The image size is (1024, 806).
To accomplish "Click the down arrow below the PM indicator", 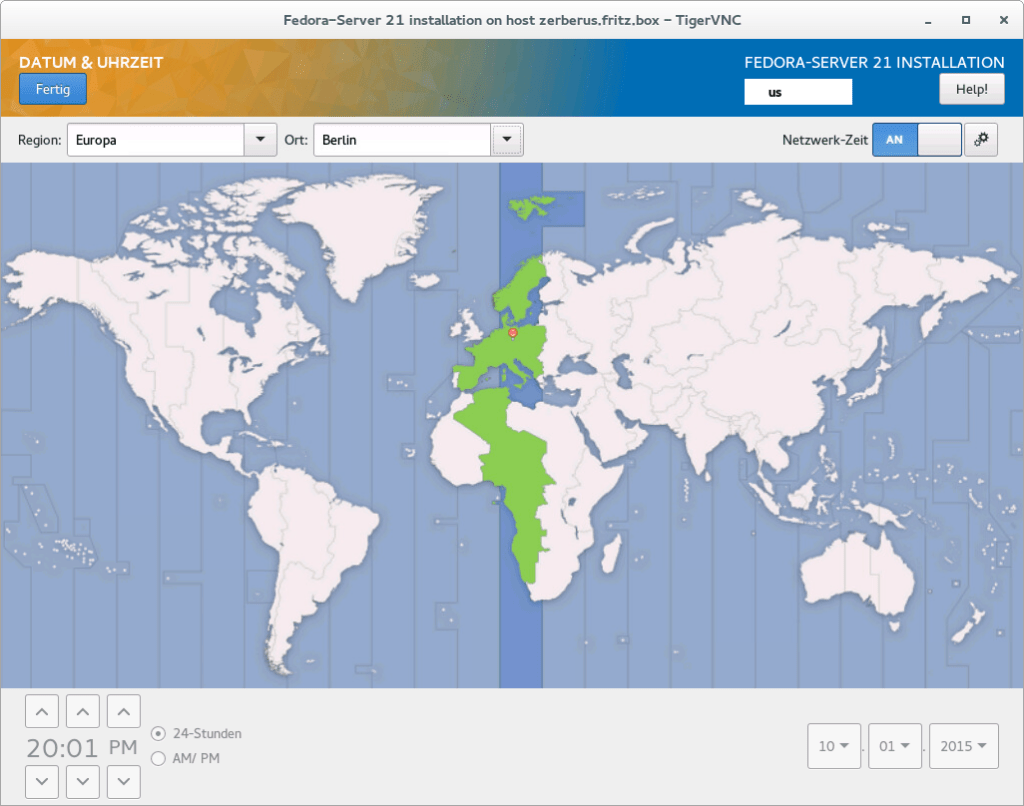I will tap(124, 780).
